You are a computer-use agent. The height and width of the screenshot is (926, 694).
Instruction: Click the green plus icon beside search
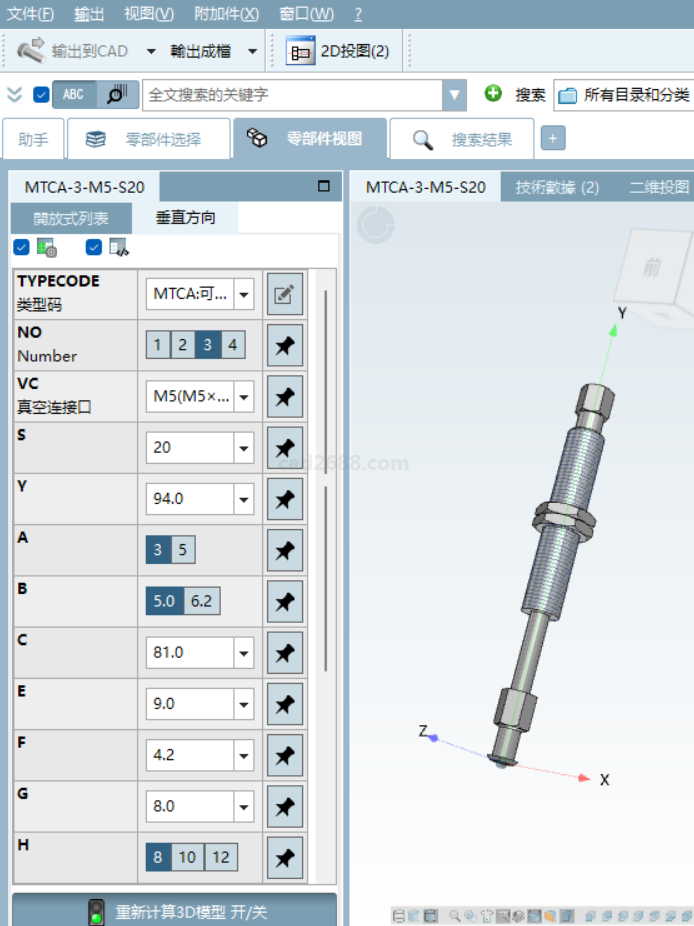(493, 94)
